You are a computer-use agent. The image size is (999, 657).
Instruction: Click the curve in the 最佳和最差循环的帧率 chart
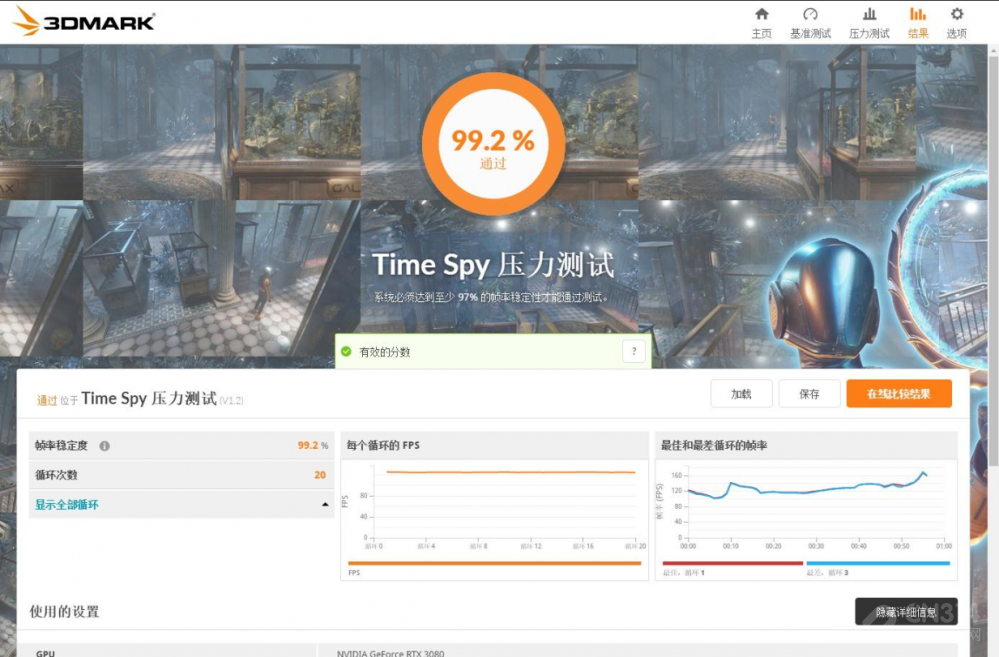(807, 489)
